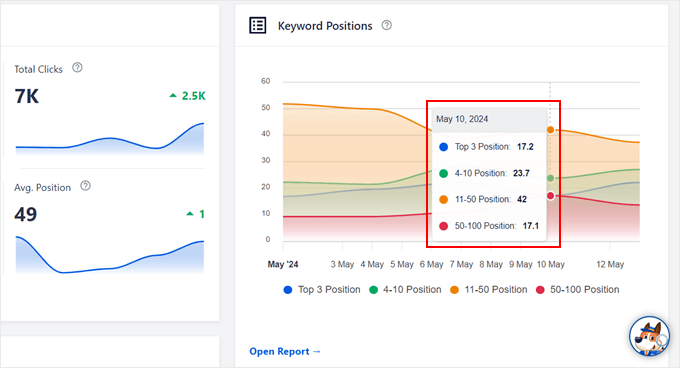Click the 10 May x-axis label
Screen dimensions: 680x368
coord(551,264)
